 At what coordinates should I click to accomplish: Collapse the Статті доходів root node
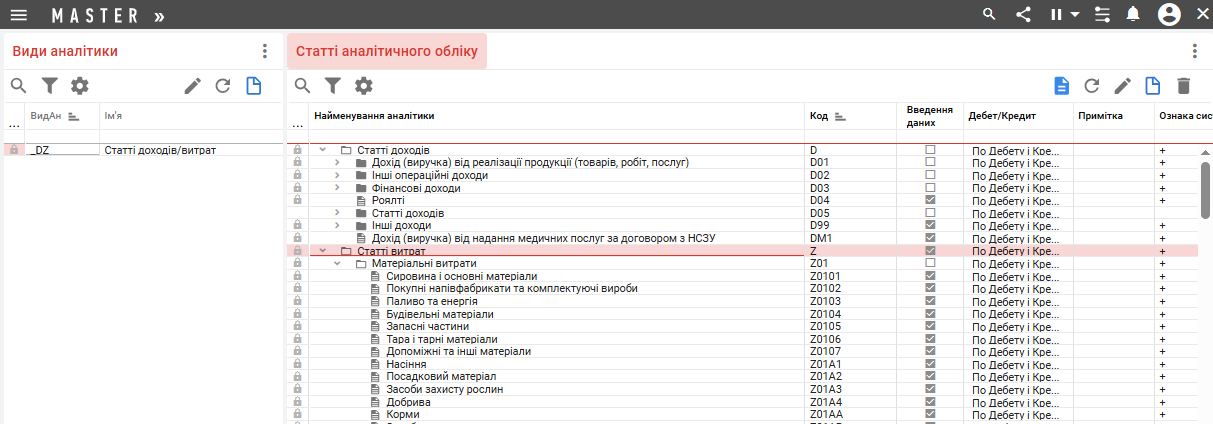click(323, 150)
